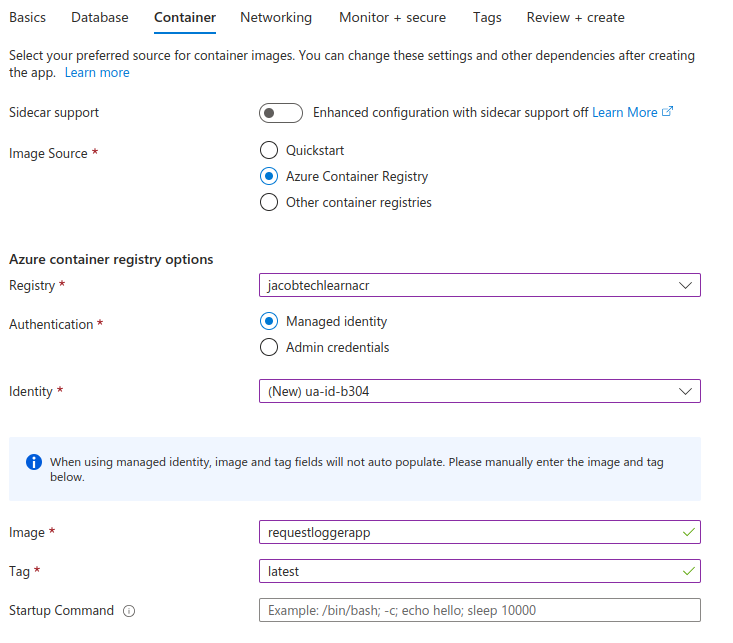Select the Quickstart image source

point(268,150)
